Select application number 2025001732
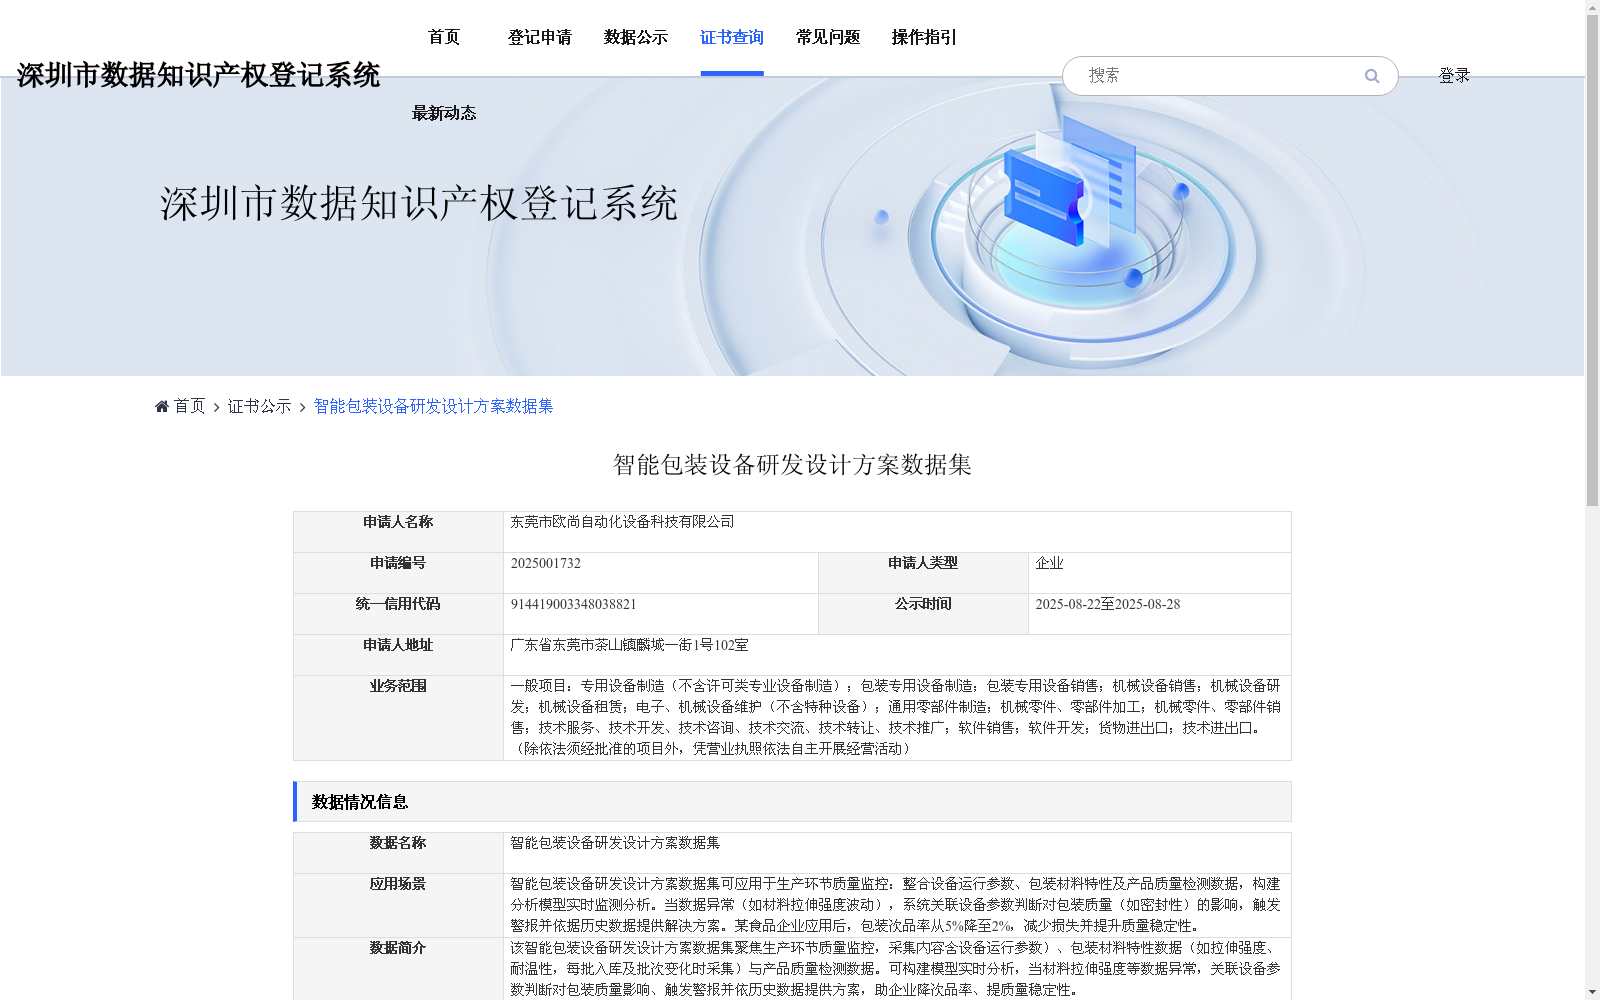Screen dimensions: 1600x1000 [x=546, y=563]
